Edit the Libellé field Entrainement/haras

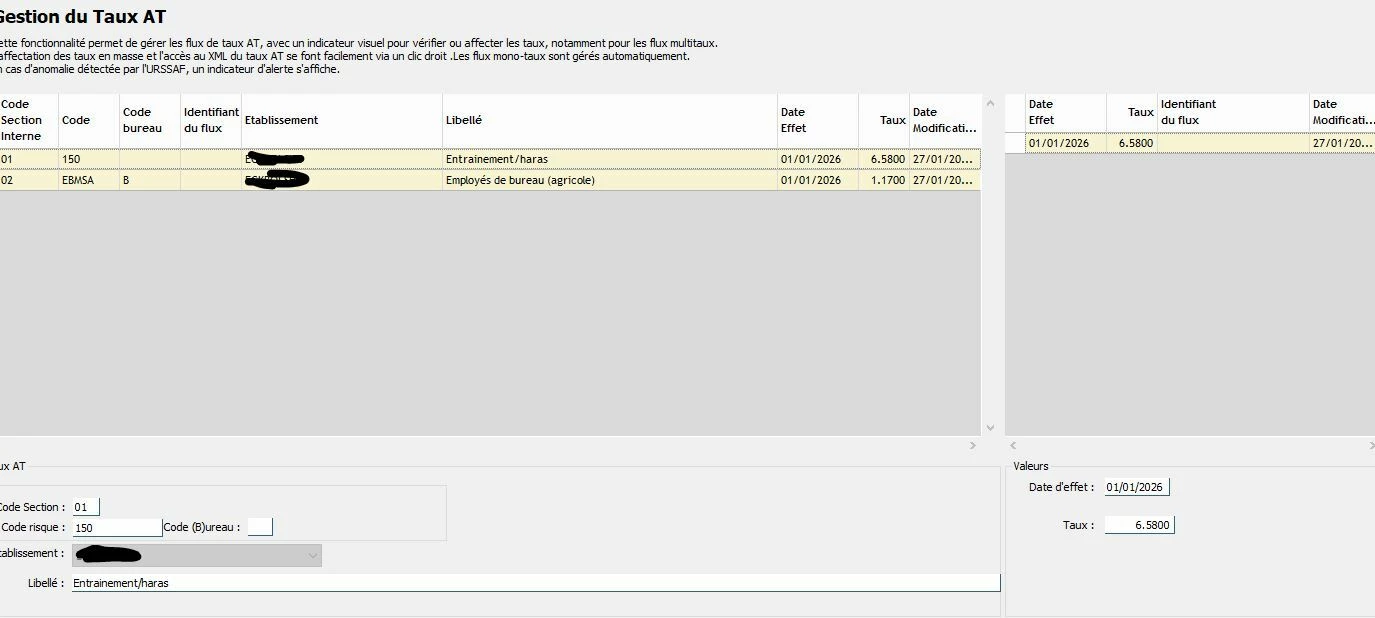[536, 582]
